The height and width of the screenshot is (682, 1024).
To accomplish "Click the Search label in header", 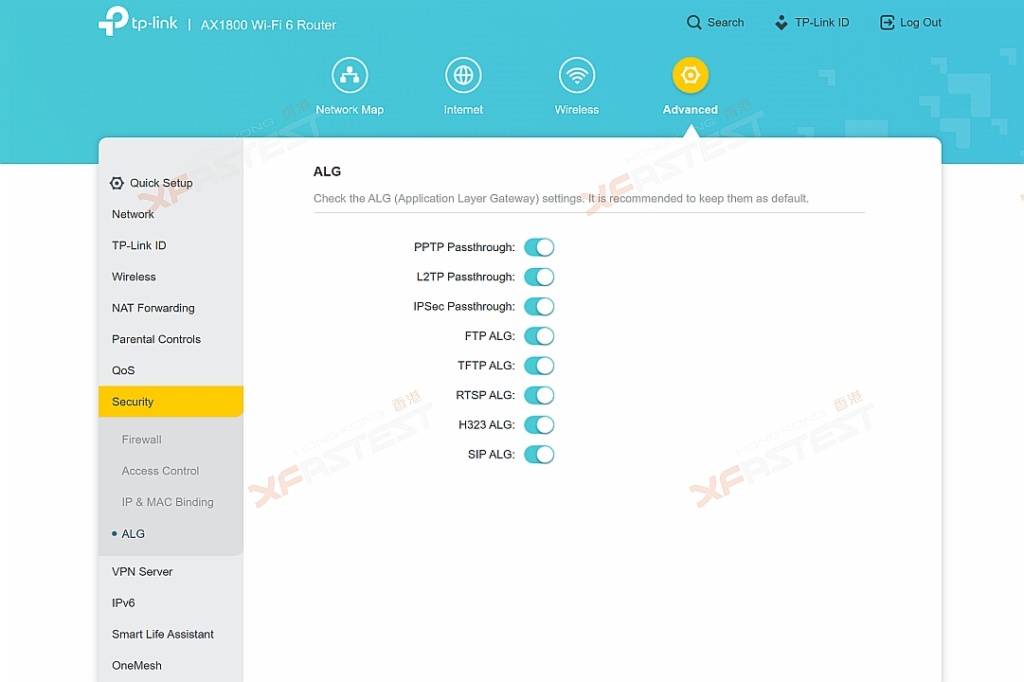I will pyautogui.click(x=726, y=23).
